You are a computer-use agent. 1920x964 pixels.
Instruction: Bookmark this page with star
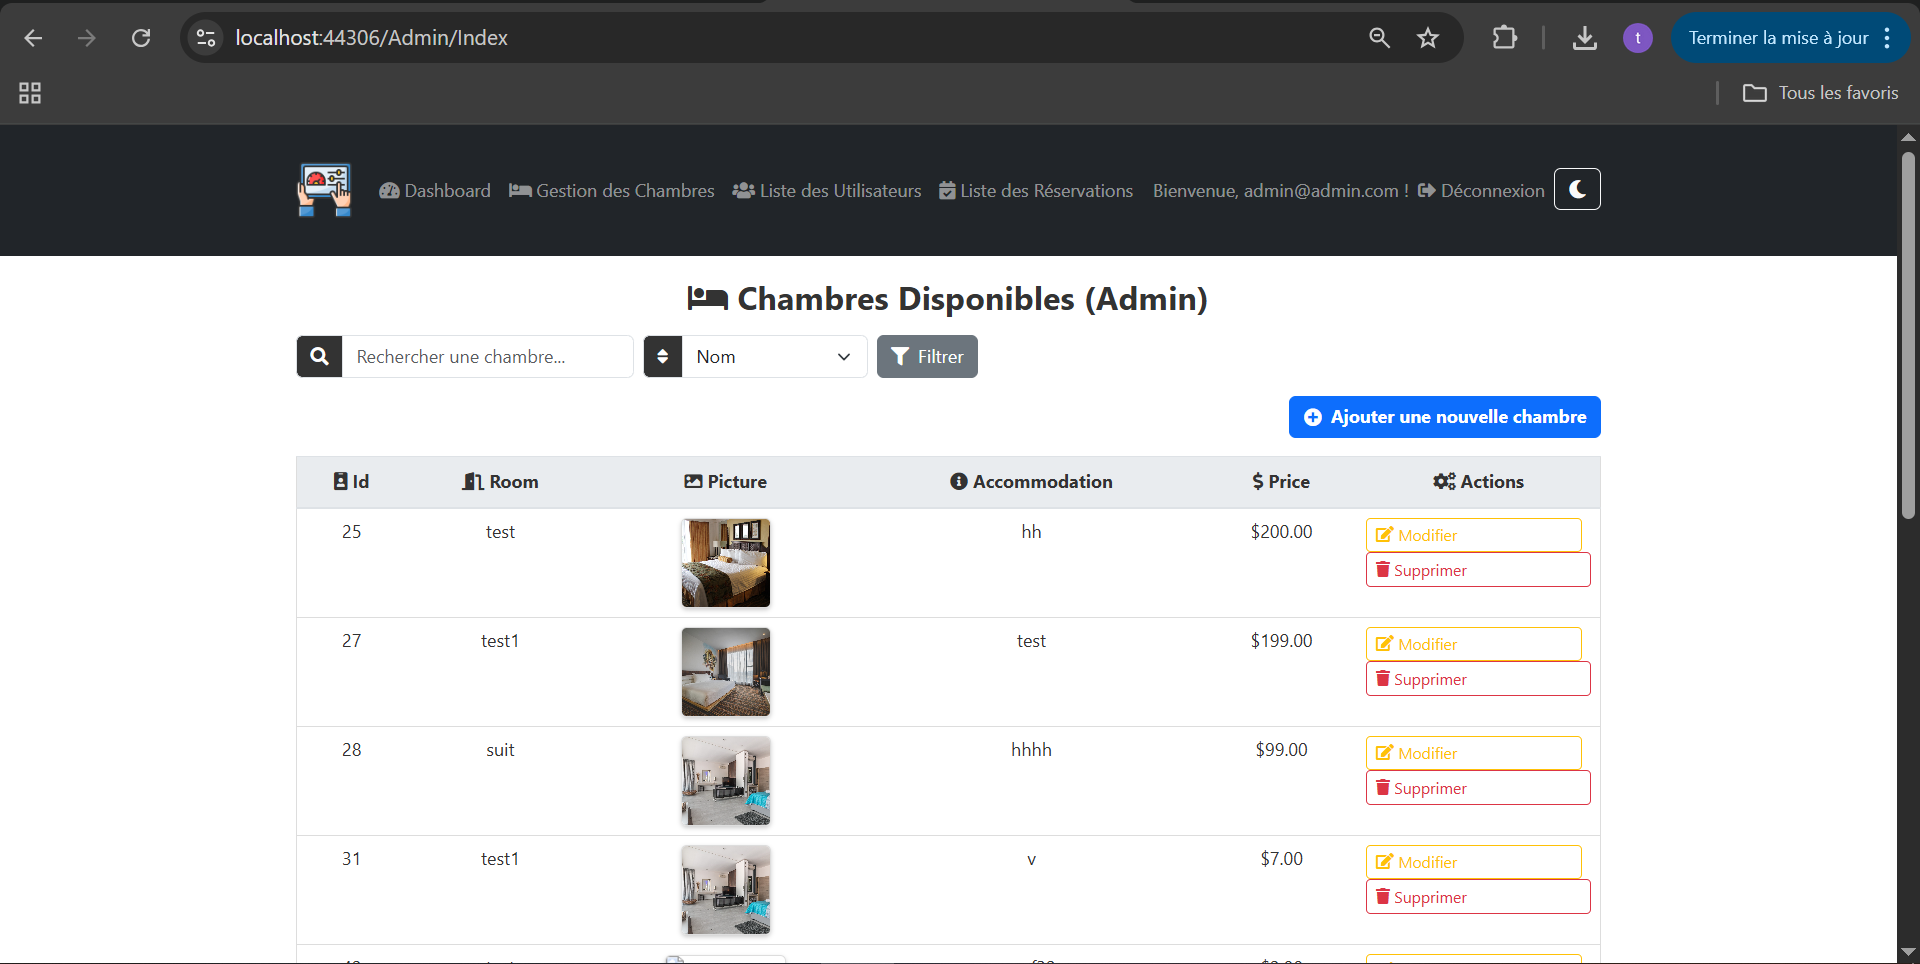tap(1428, 38)
